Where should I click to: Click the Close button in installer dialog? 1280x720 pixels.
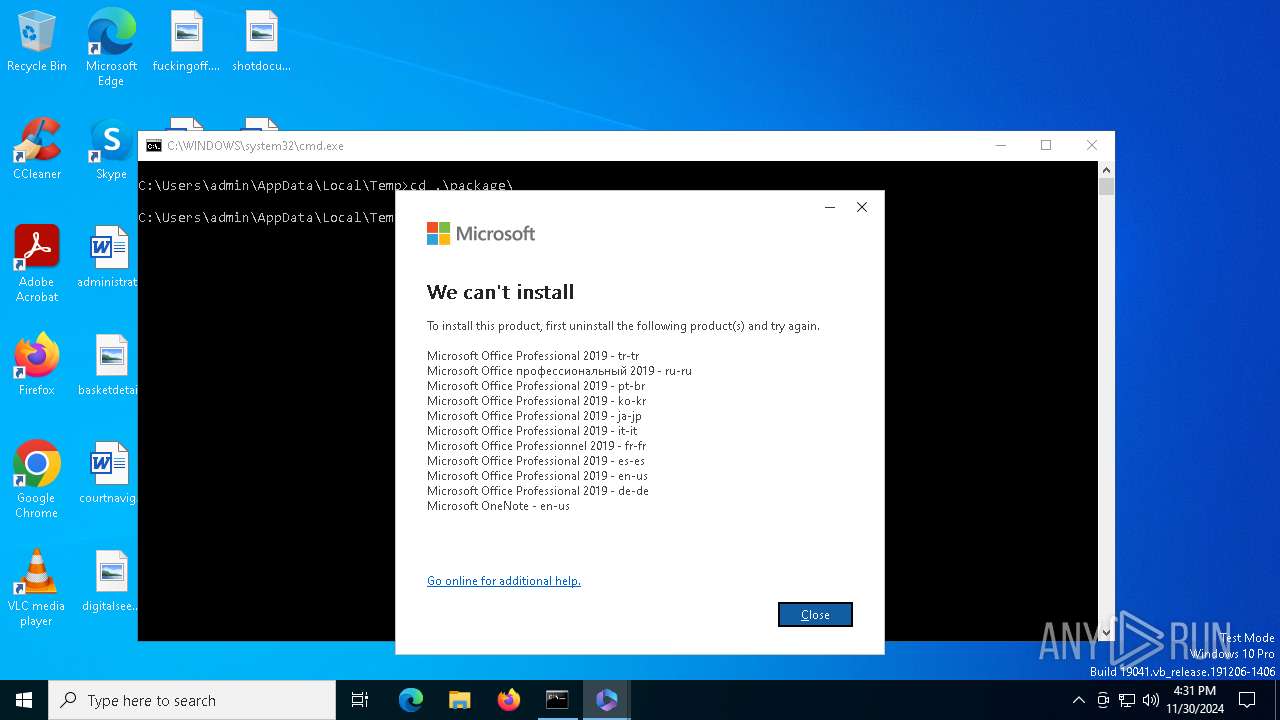point(815,615)
